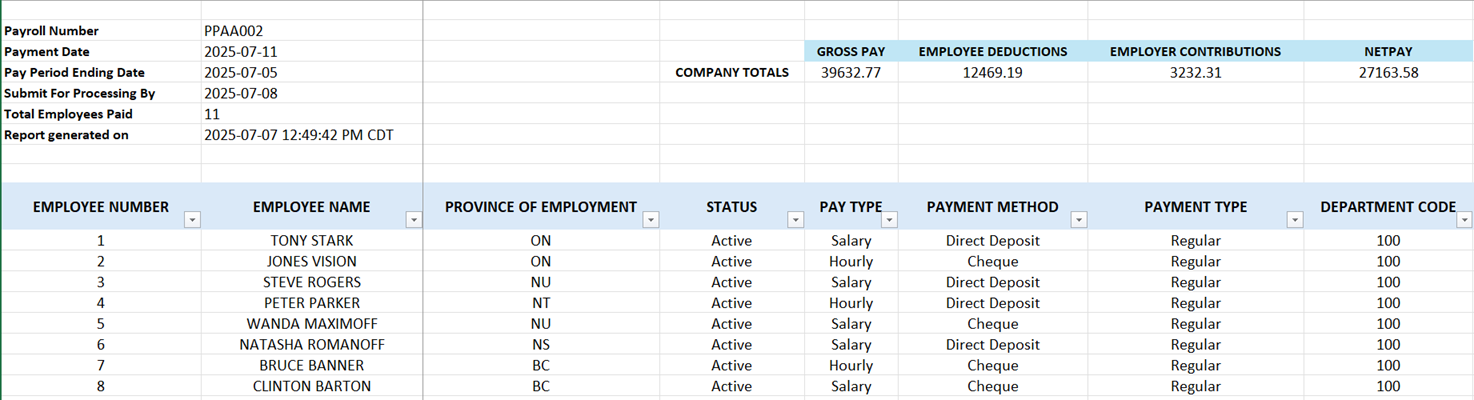Select the company Gross Pay total 39632.77
1474x400 pixels.
(x=850, y=73)
